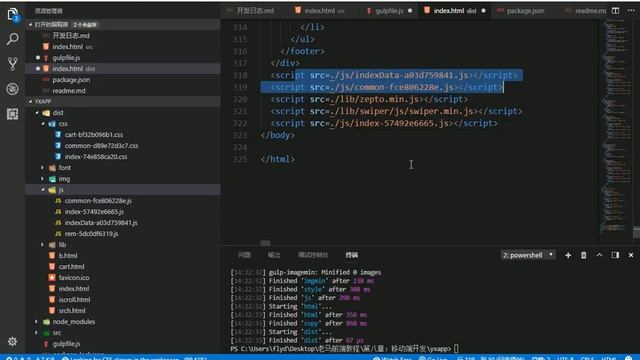640x360 pixels.
Task: Select the Terminal tab in the panel
Action: pyautogui.click(x=351, y=255)
